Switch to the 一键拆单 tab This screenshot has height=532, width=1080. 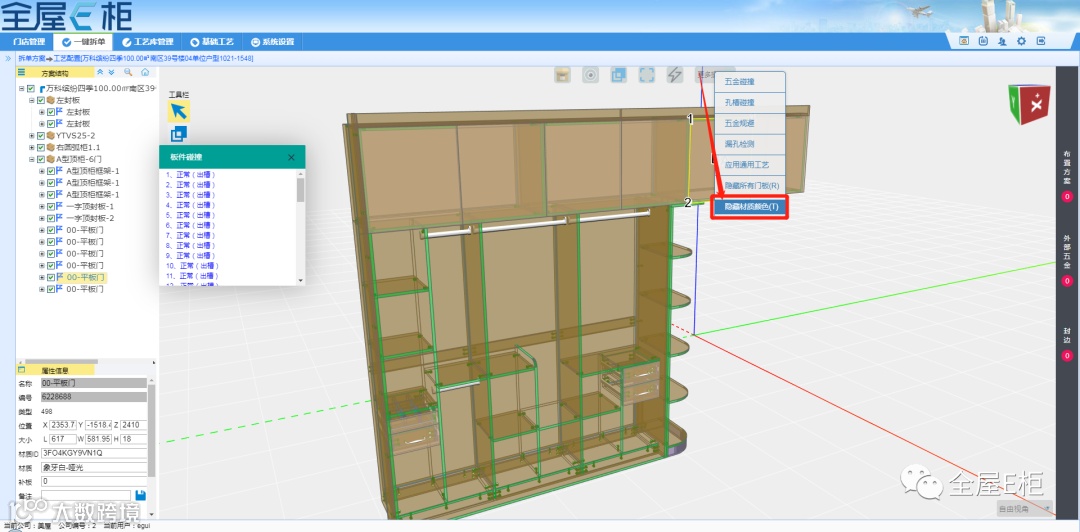point(83,42)
